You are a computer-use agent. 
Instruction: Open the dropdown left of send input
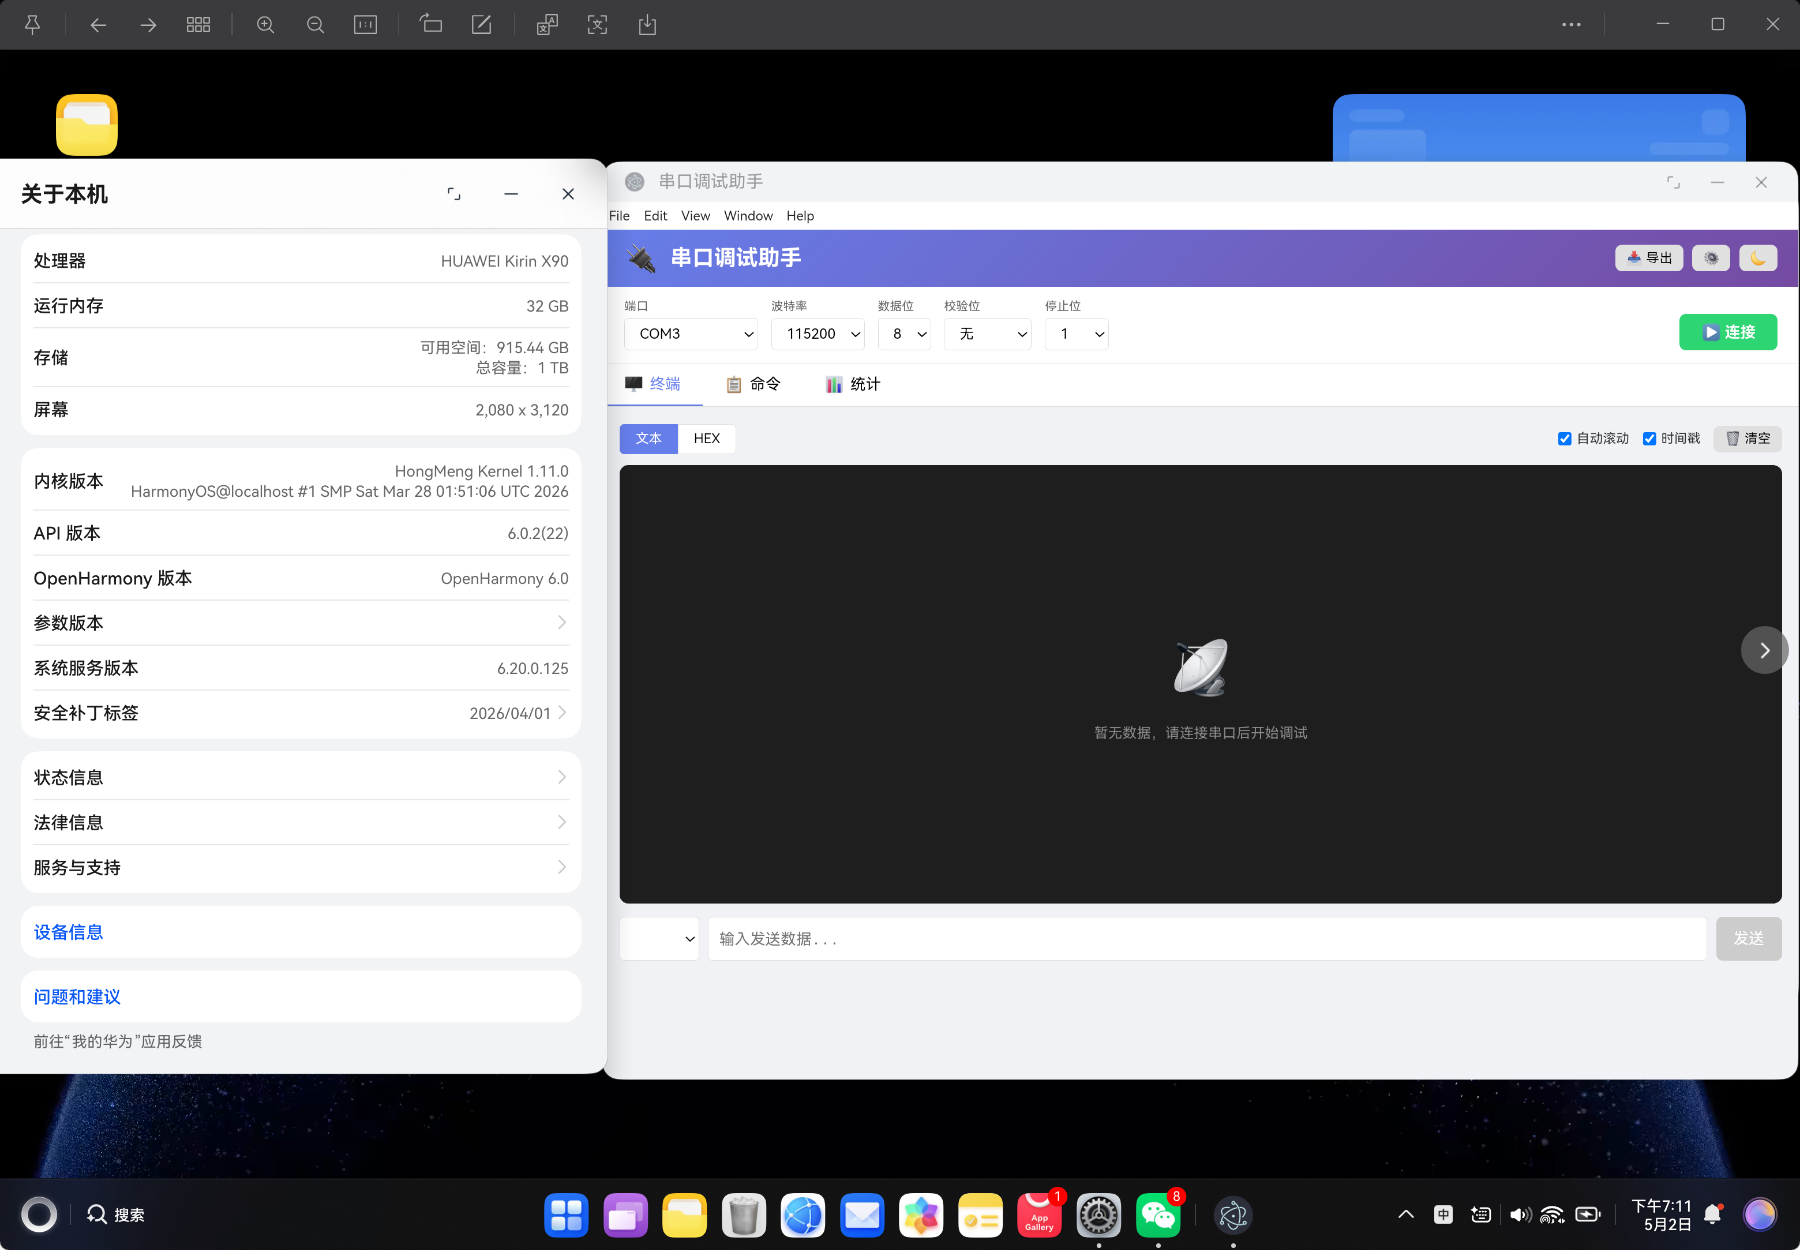point(660,939)
